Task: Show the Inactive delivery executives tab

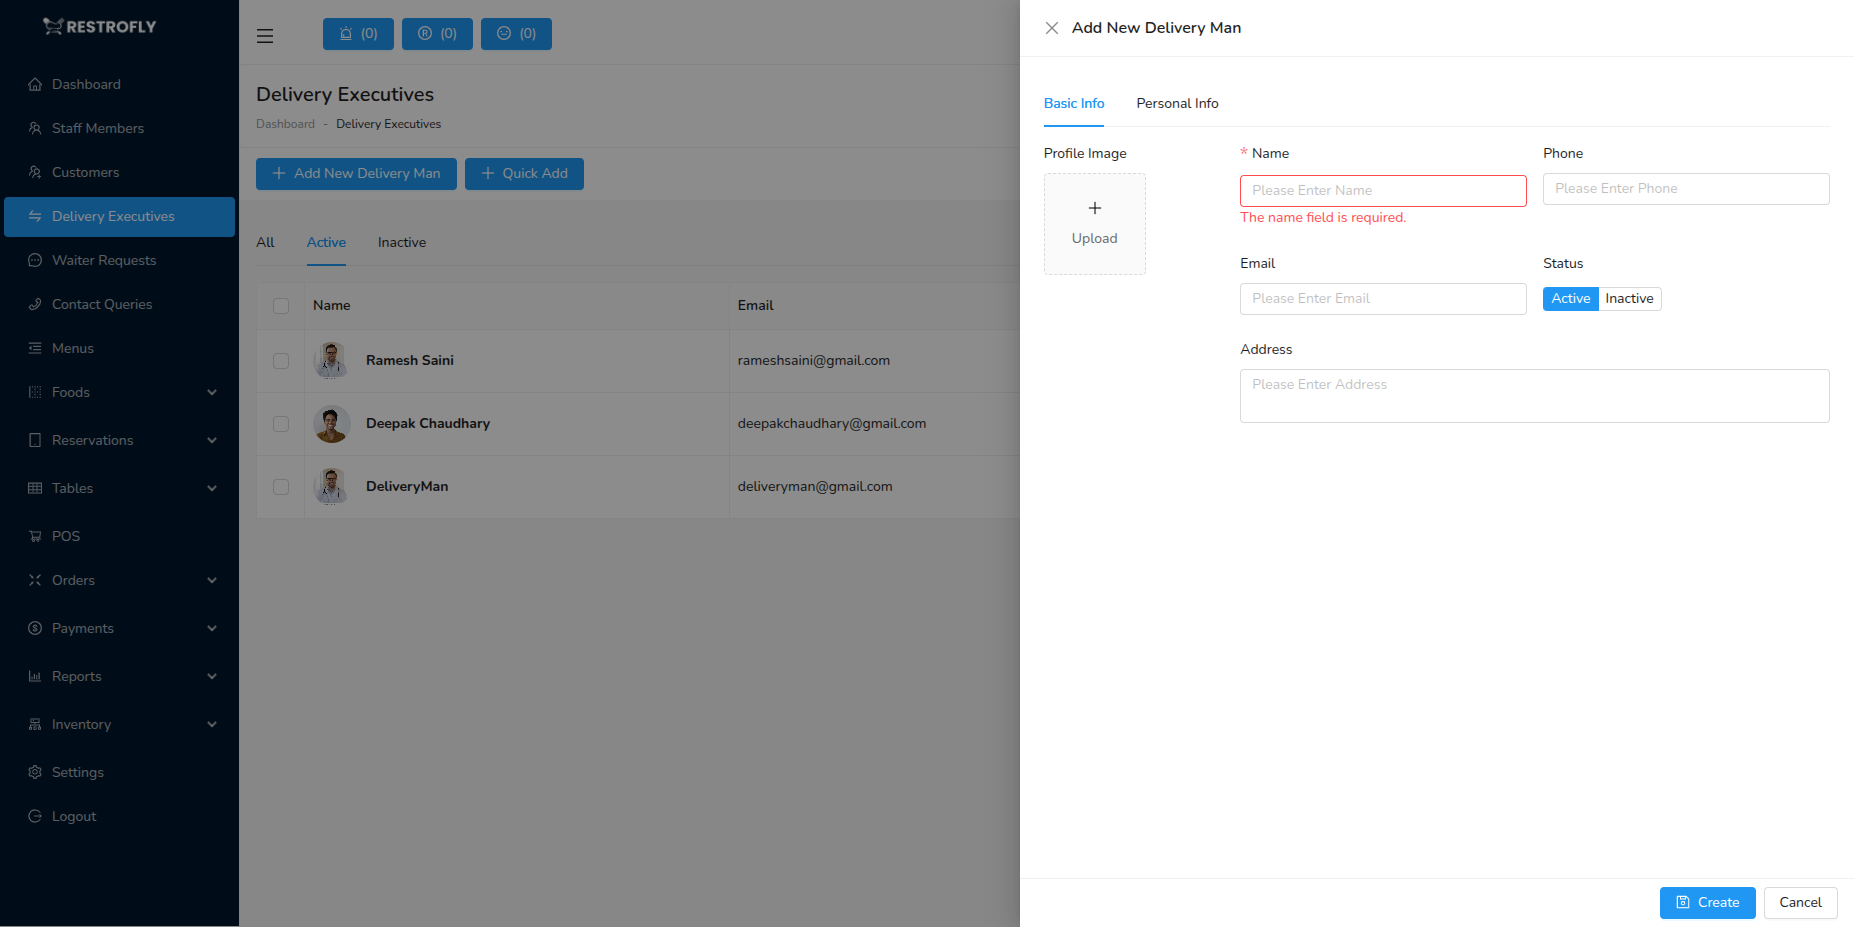Action: [x=401, y=243]
